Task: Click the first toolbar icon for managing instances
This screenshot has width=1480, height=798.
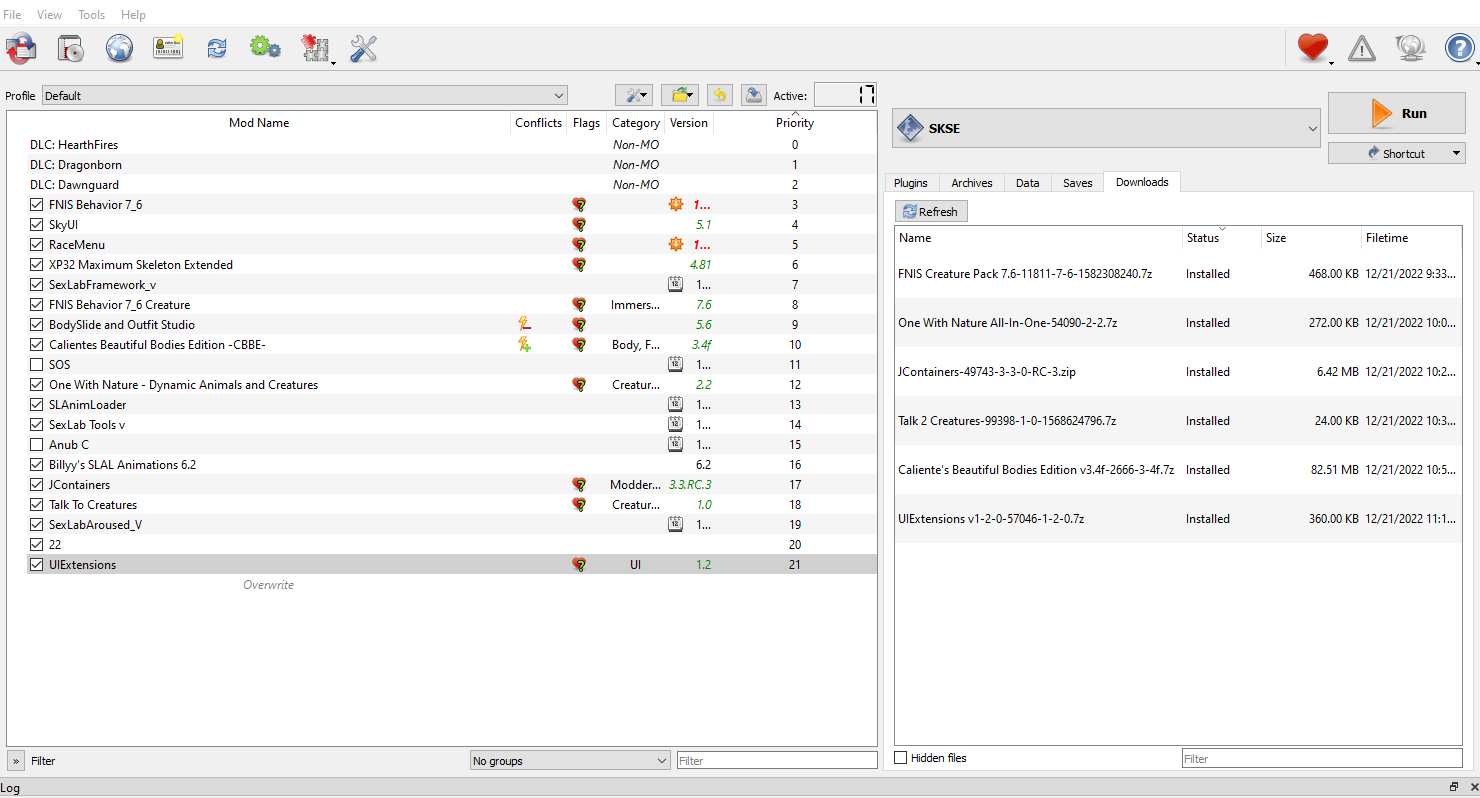Action: [x=21, y=47]
